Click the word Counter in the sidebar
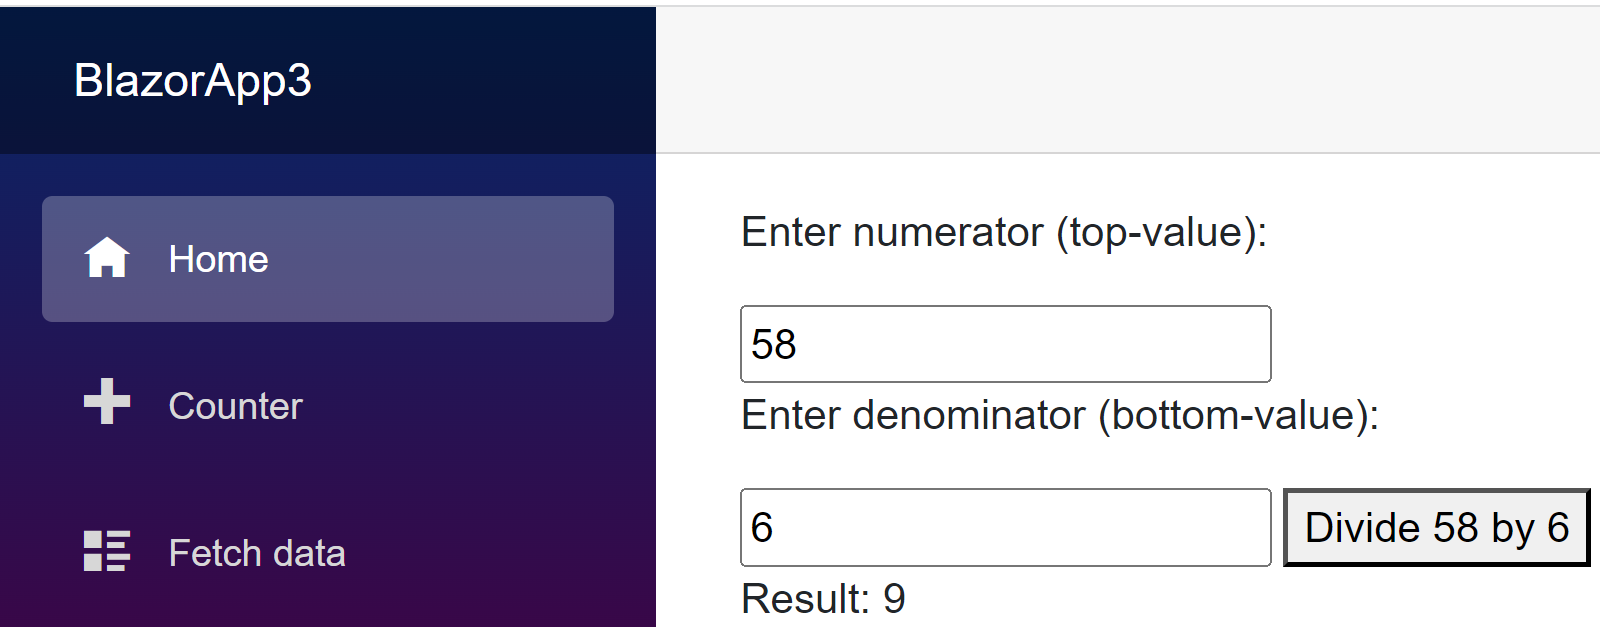The image size is (1600, 627). point(235,406)
